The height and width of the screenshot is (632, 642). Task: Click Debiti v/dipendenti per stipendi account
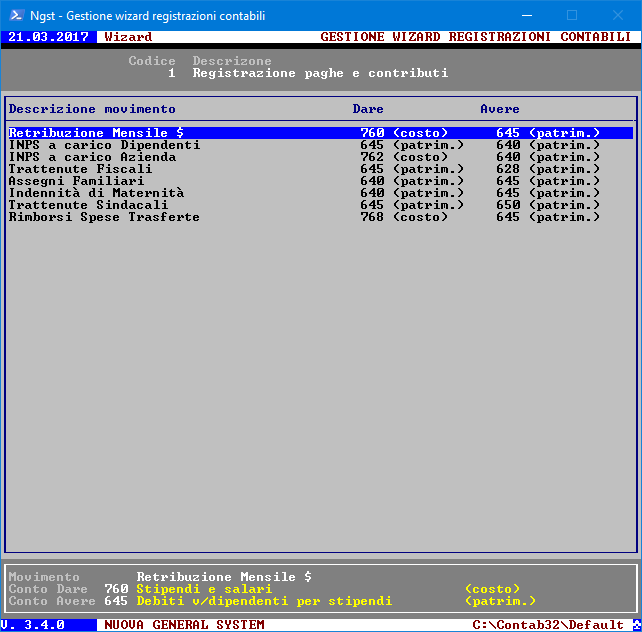click(x=264, y=601)
